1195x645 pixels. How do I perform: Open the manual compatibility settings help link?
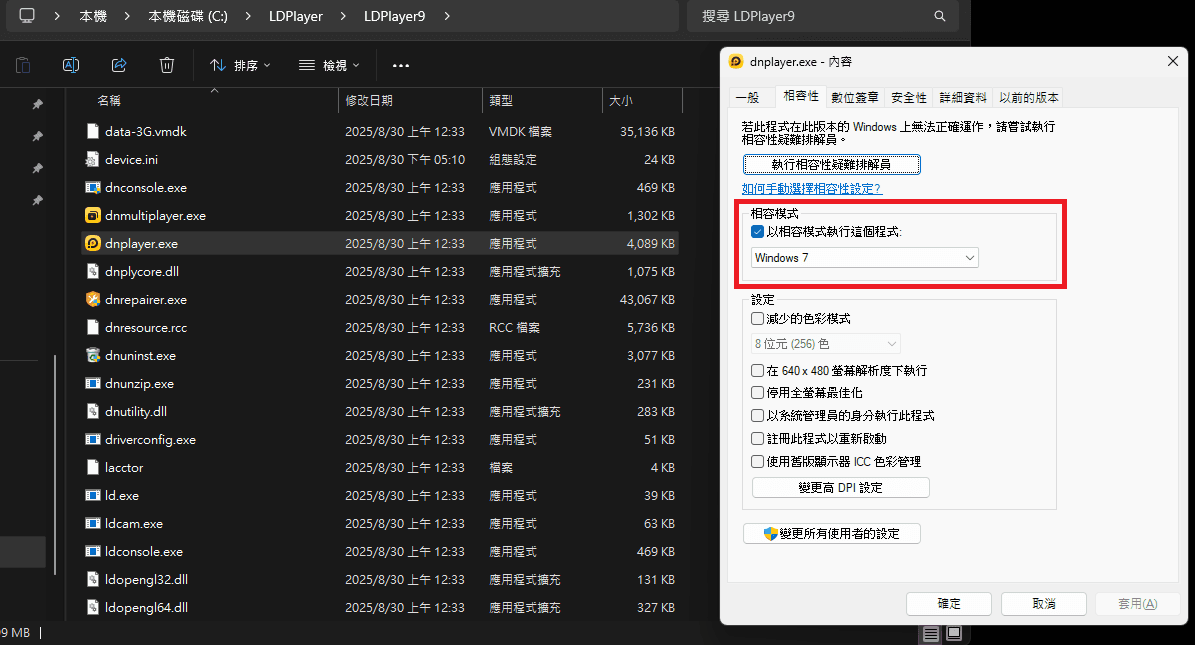click(811, 188)
